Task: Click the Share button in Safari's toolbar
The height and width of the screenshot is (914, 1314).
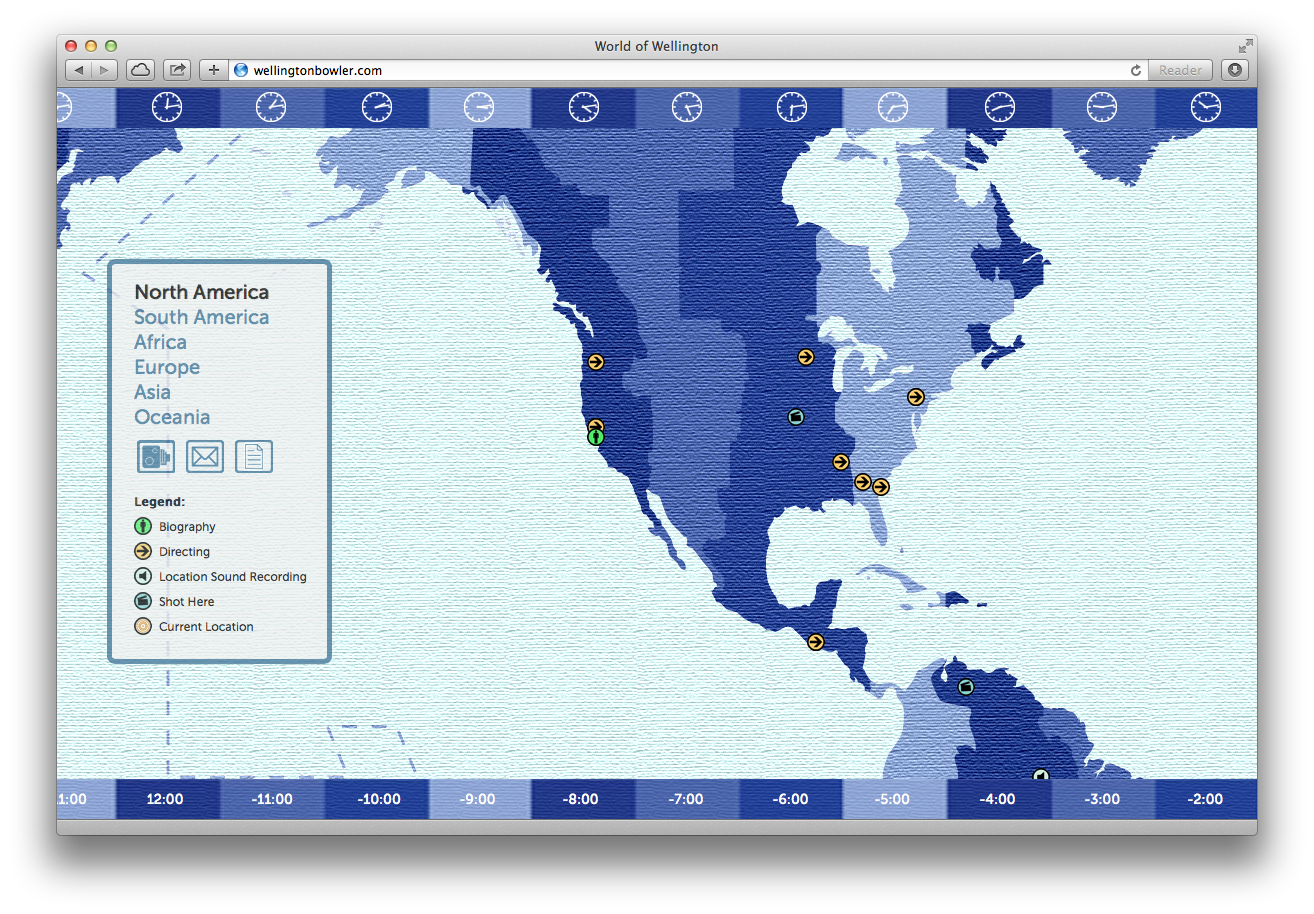Action: pos(177,70)
